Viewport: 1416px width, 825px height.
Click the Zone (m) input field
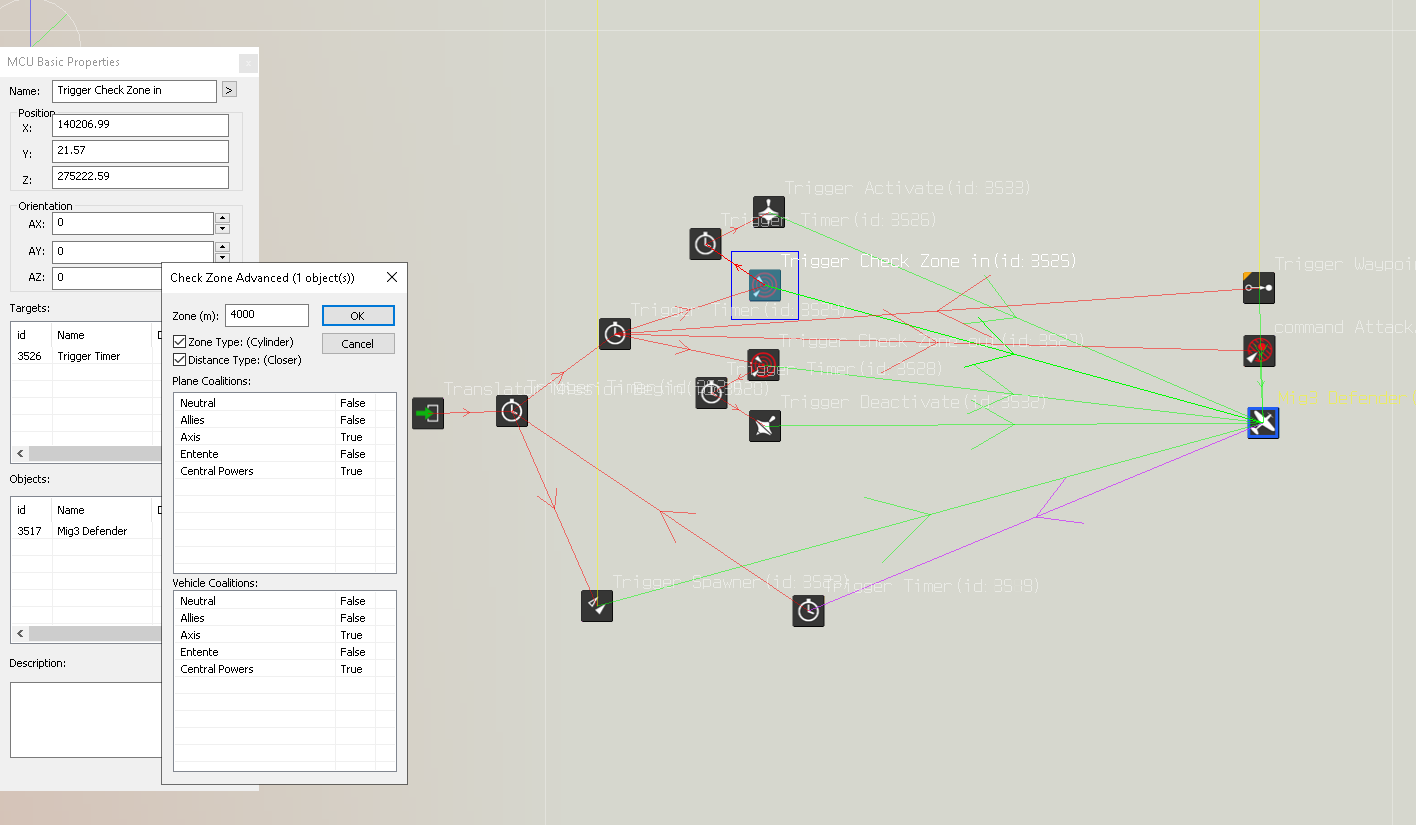pyautogui.click(x=267, y=315)
